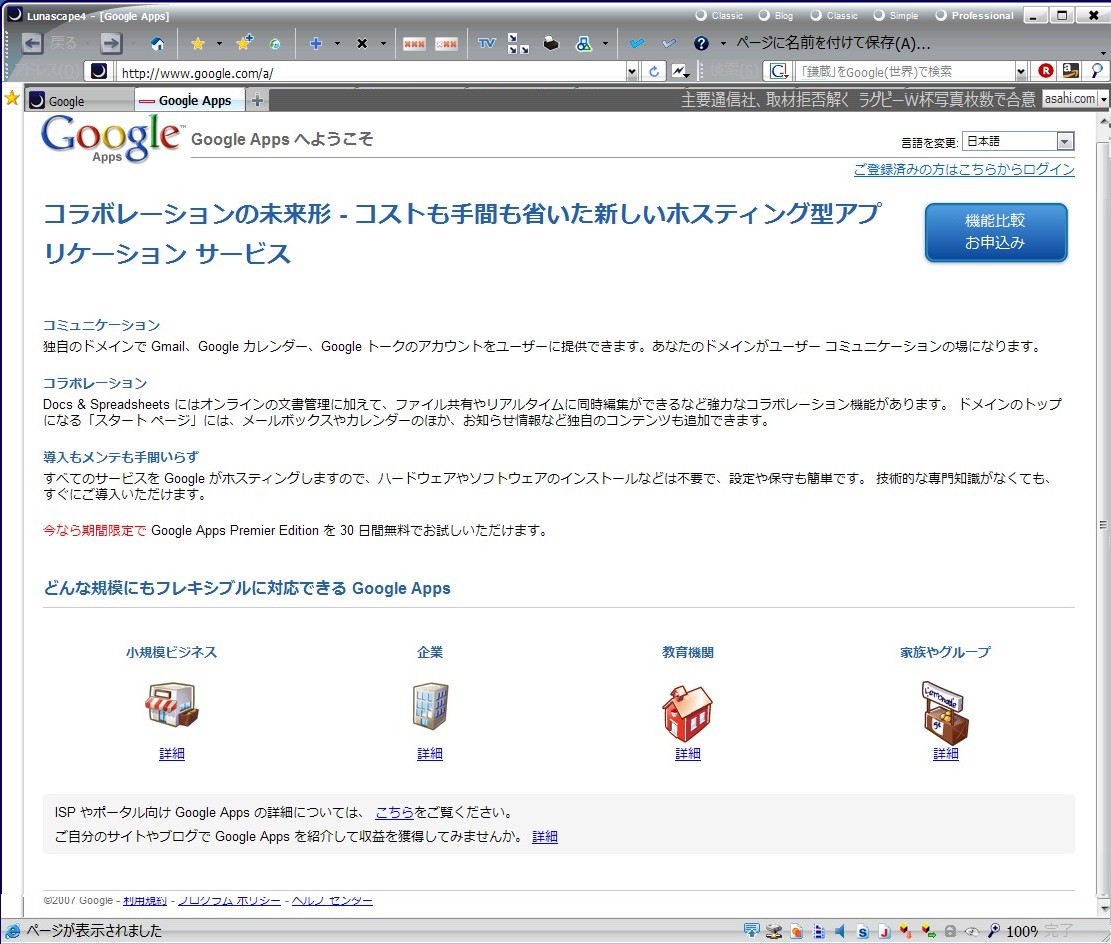
Task: Click 詳細 link under 小規模ビジネス
Action: (171, 753)
